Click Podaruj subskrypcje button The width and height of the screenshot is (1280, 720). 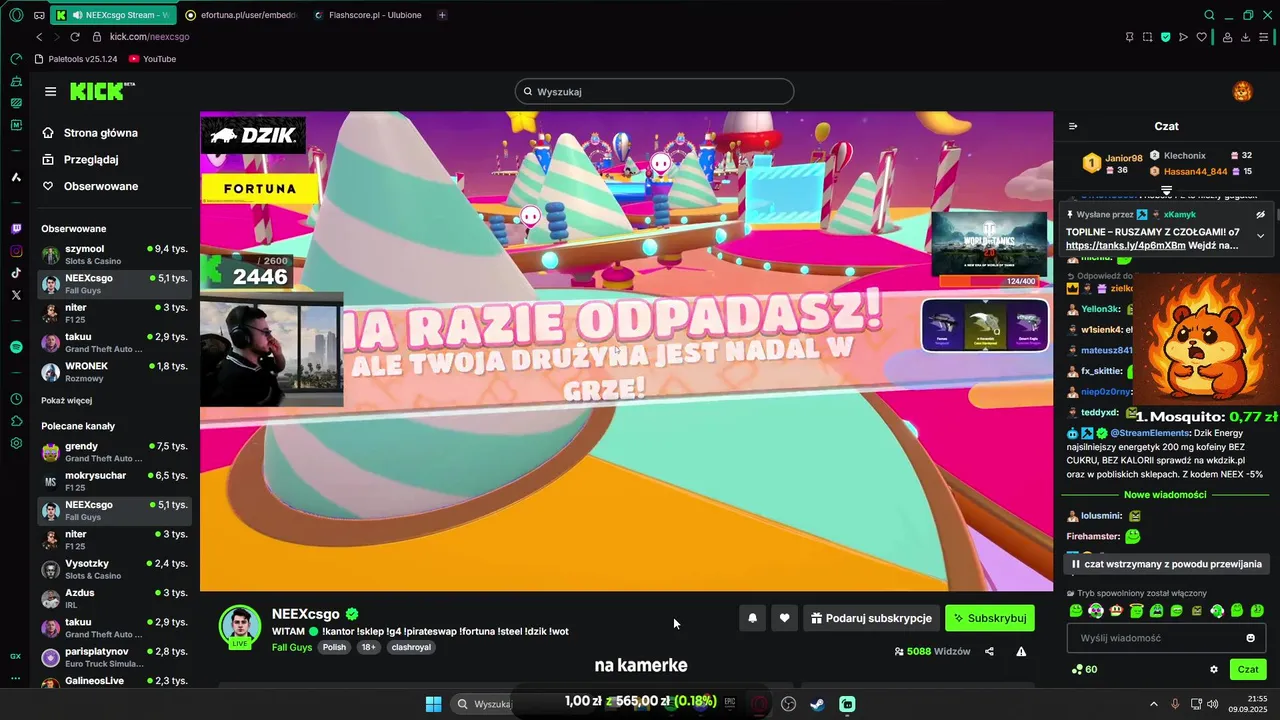pos(871,618)
